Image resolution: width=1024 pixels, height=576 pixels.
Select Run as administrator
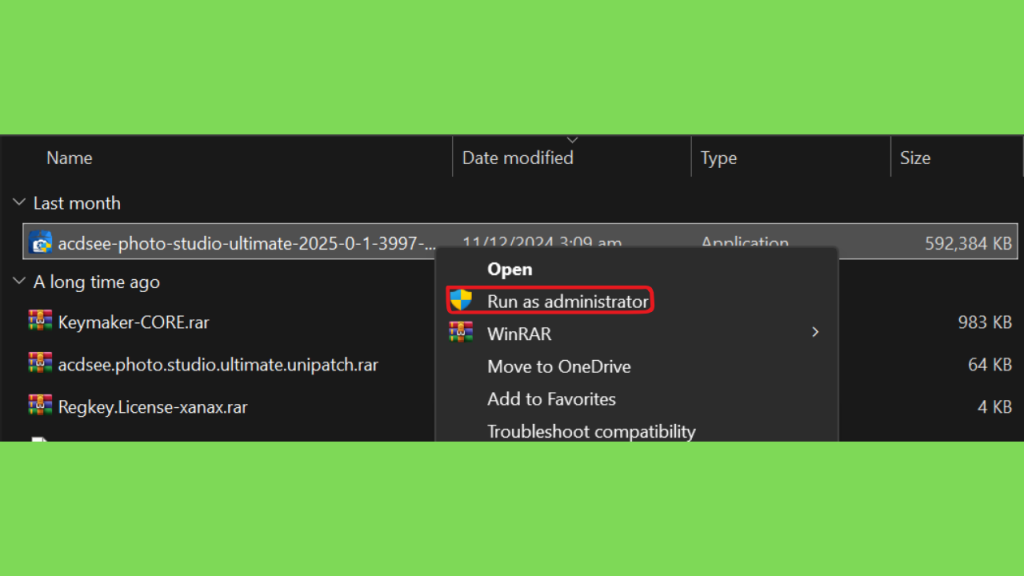[568, 301]
